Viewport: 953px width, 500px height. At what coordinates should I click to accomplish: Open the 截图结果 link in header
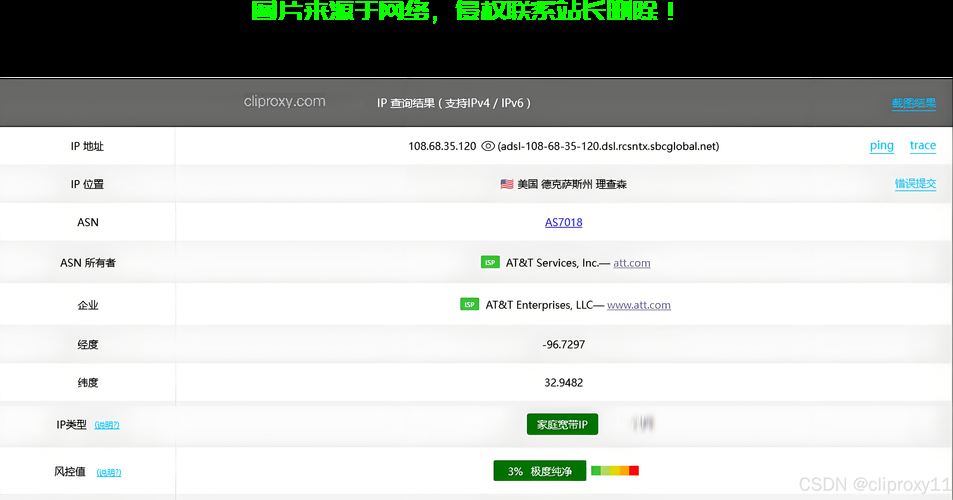tap(913, 103)
